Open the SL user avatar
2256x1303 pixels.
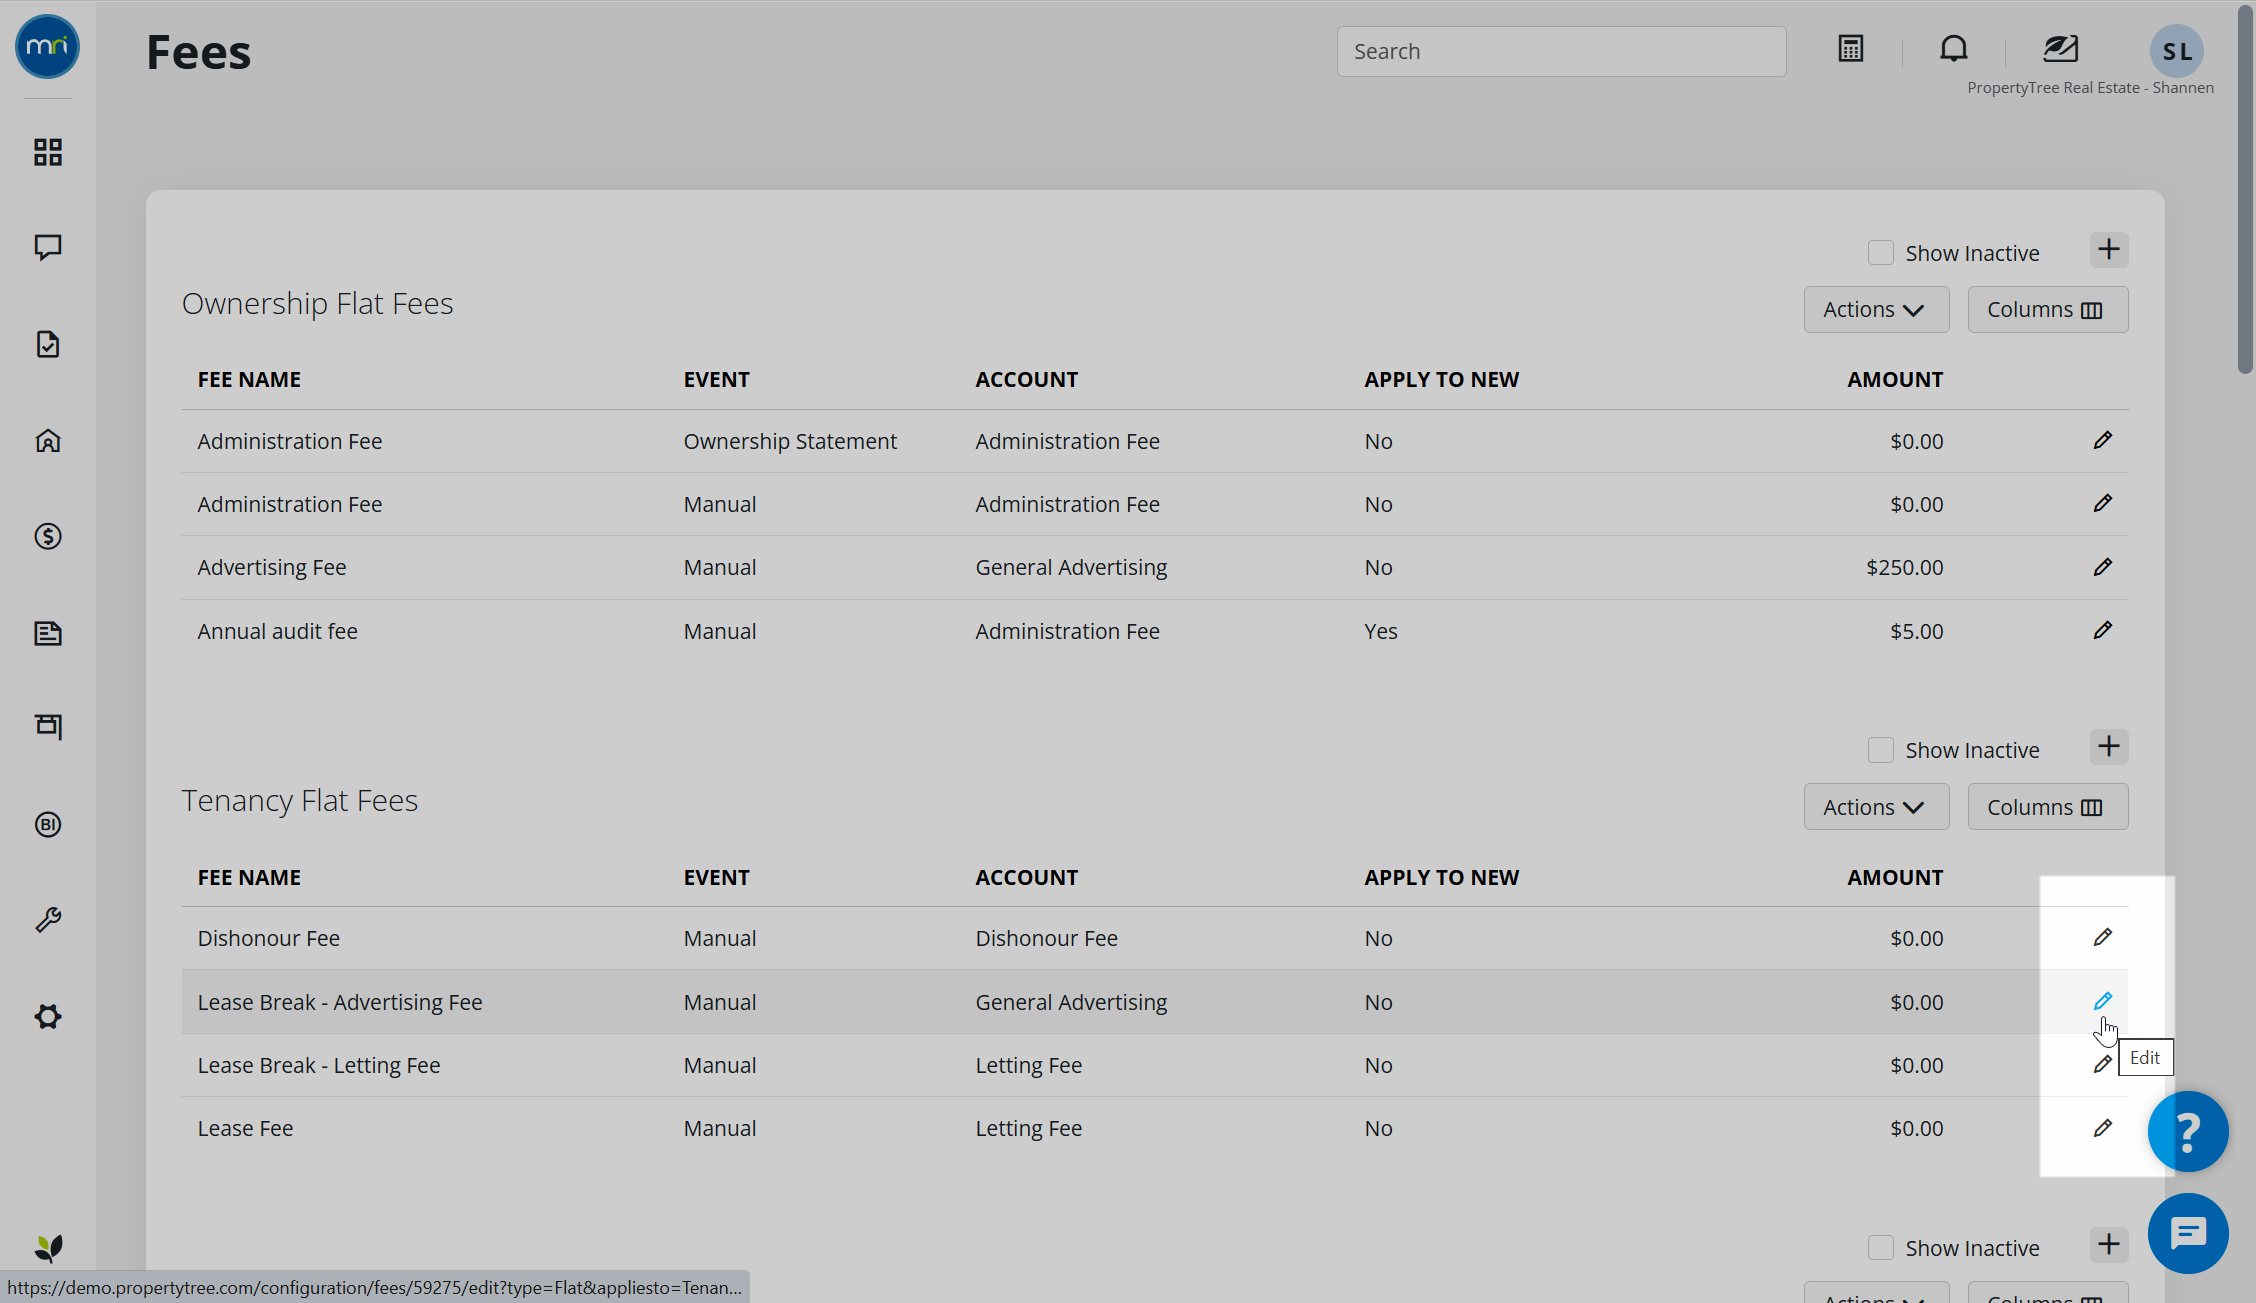(x=2177, y=51)
